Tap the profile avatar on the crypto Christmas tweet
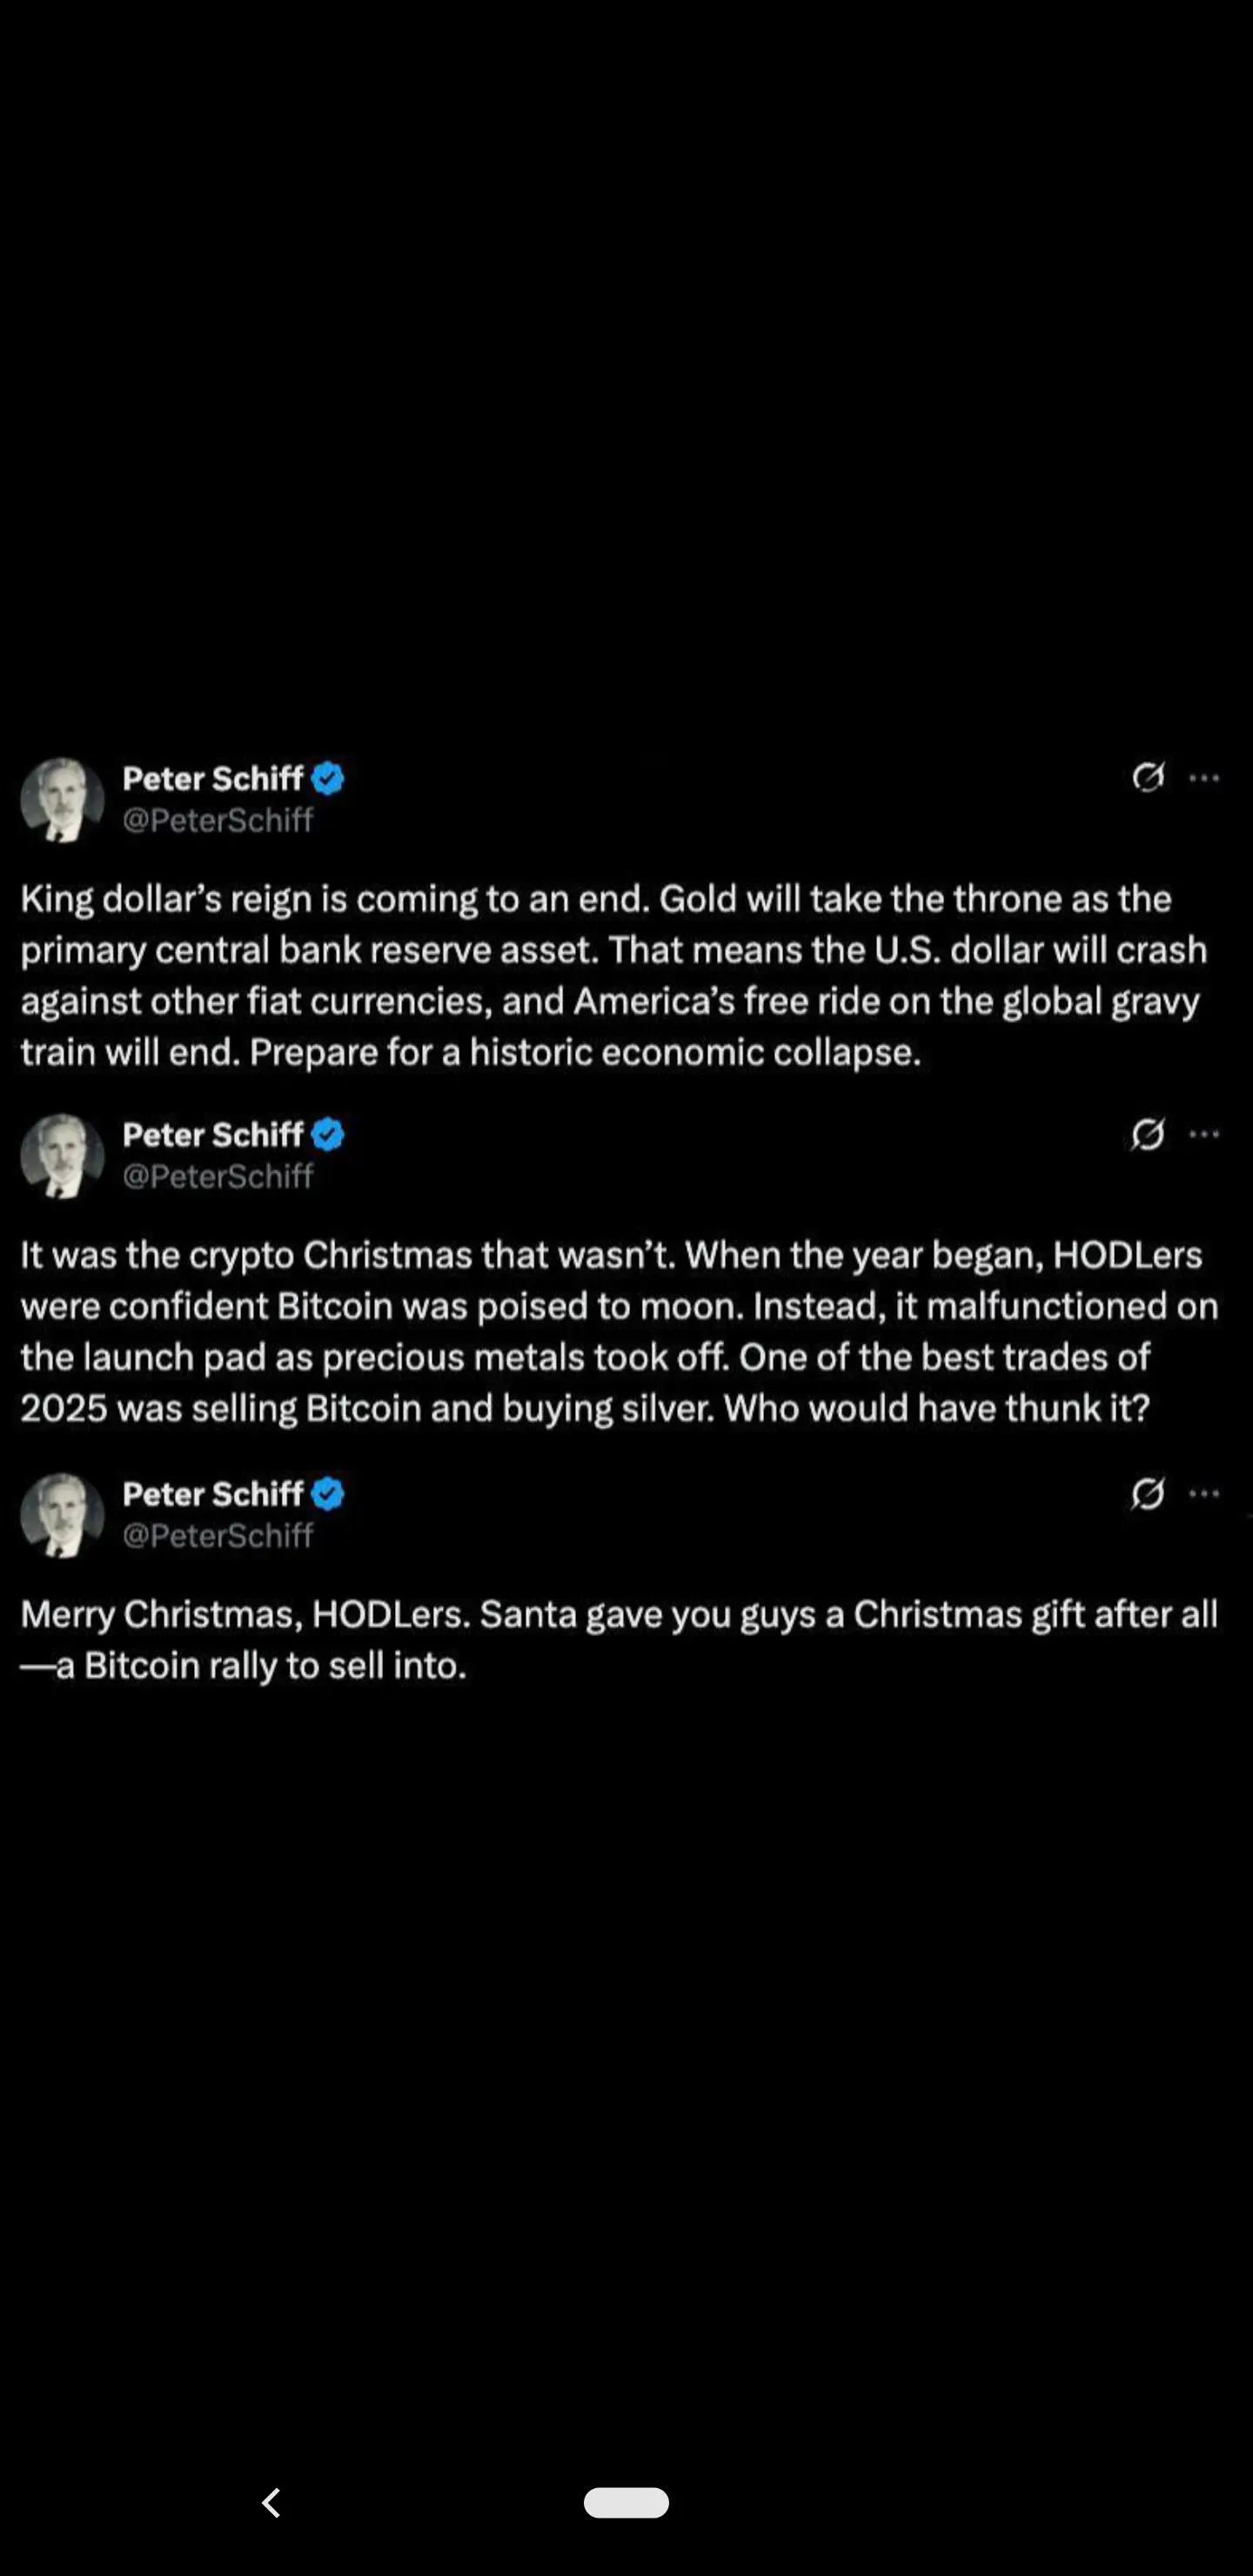 coord(62,1155)
